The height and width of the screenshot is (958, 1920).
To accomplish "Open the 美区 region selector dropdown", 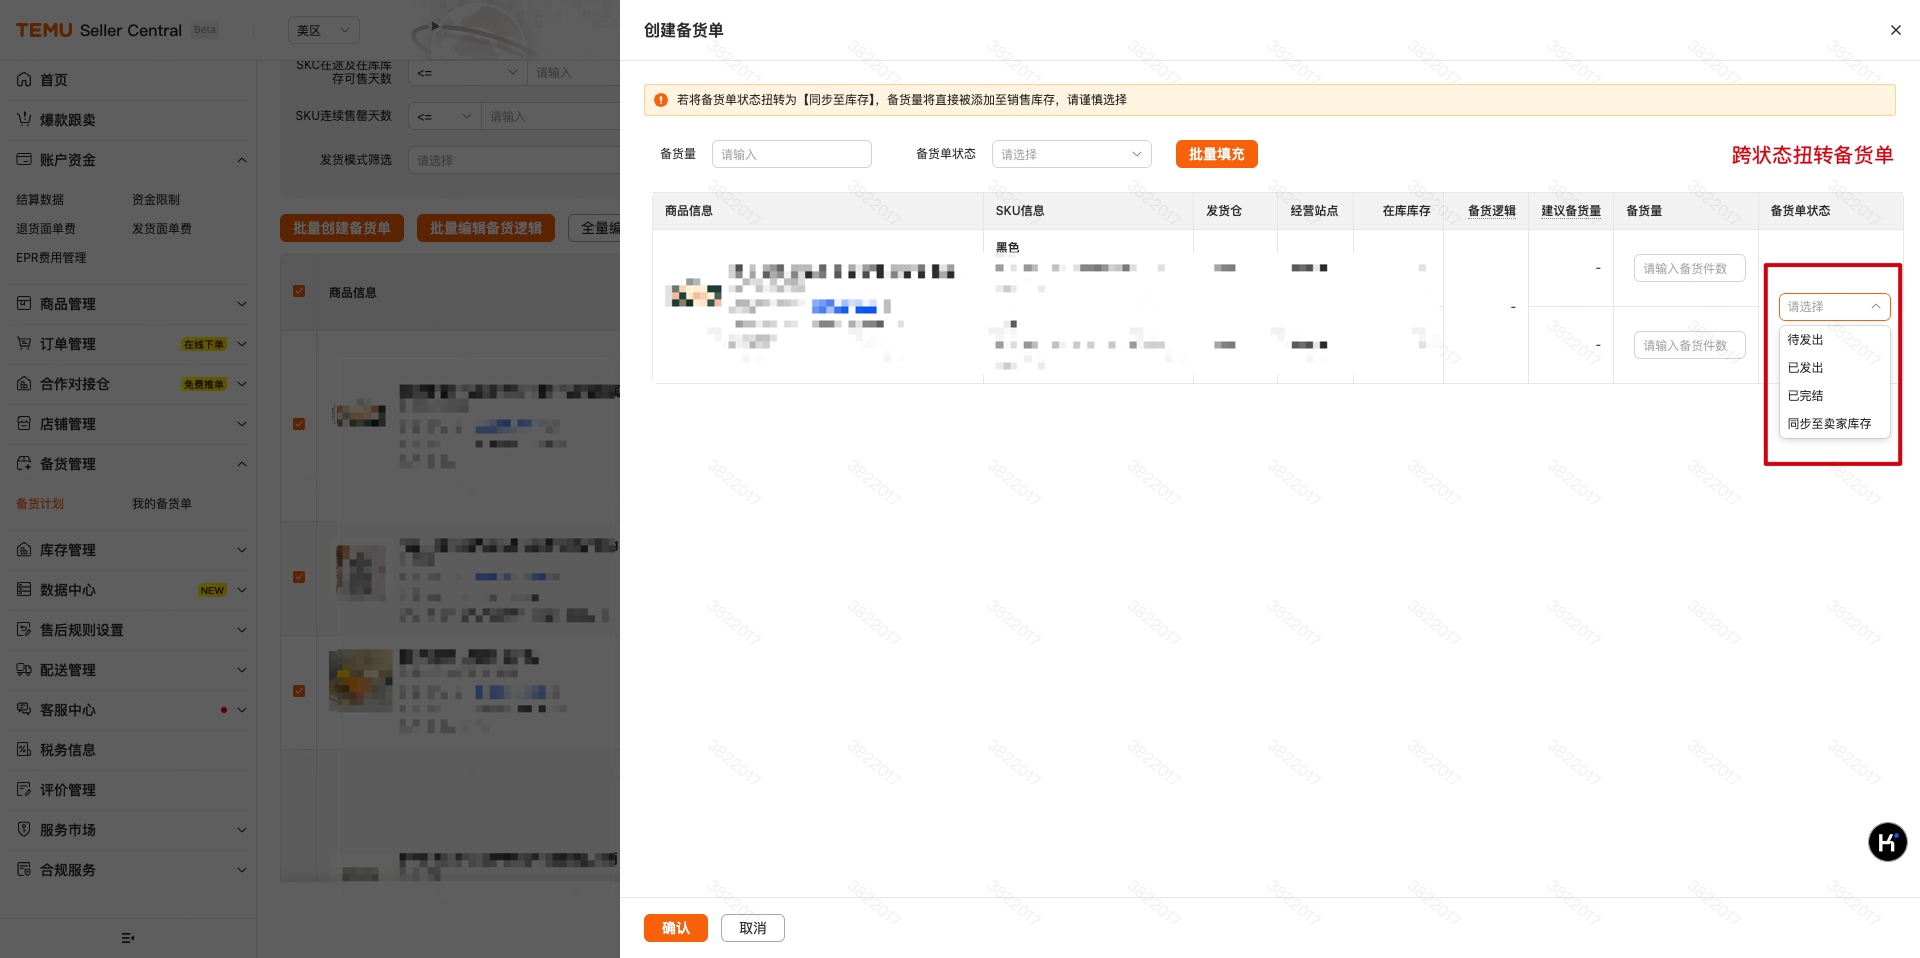I will [323, 30].
